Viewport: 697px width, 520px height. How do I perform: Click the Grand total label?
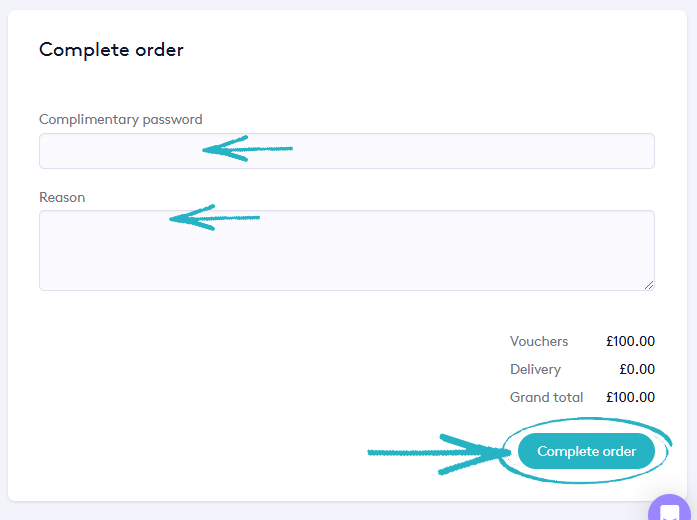coord(546,398)
